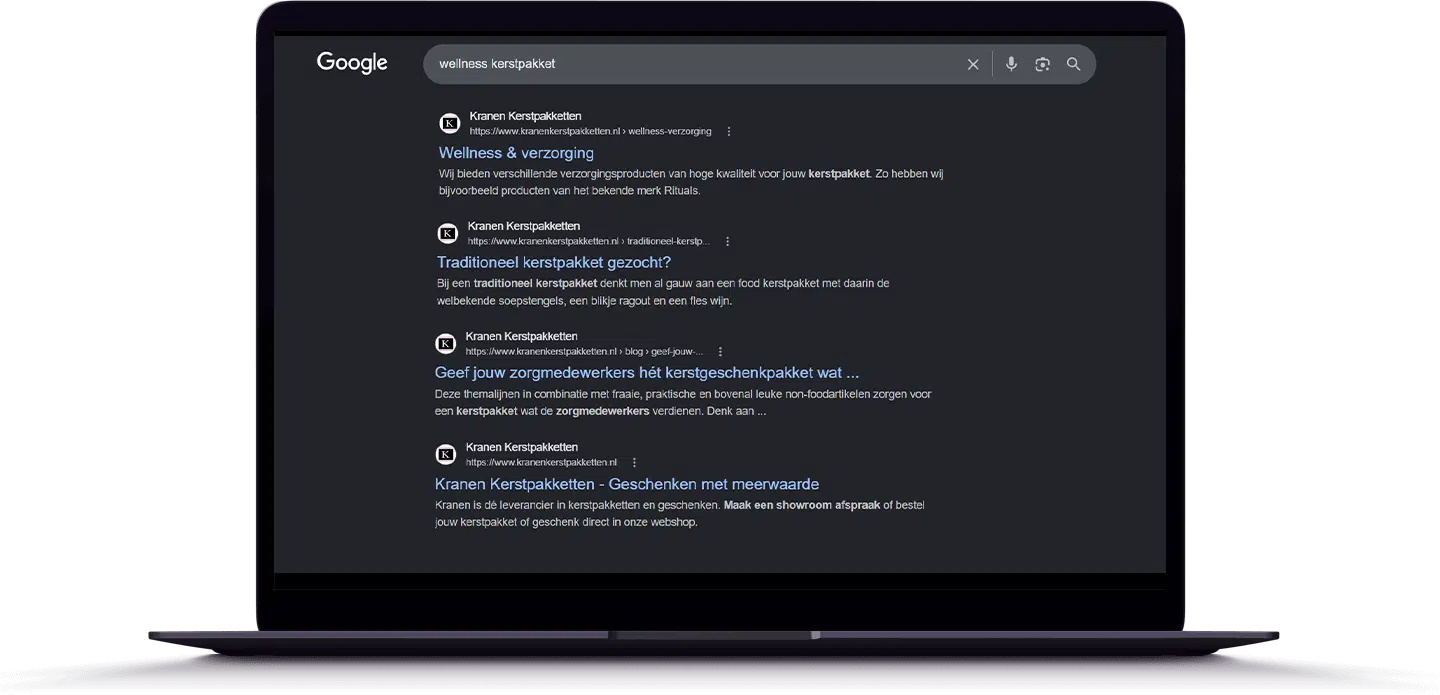Screen dimensions: 1440x695
Task: Click the Kranen favicon of the homepage result
Action: click(x=446, y=454)
